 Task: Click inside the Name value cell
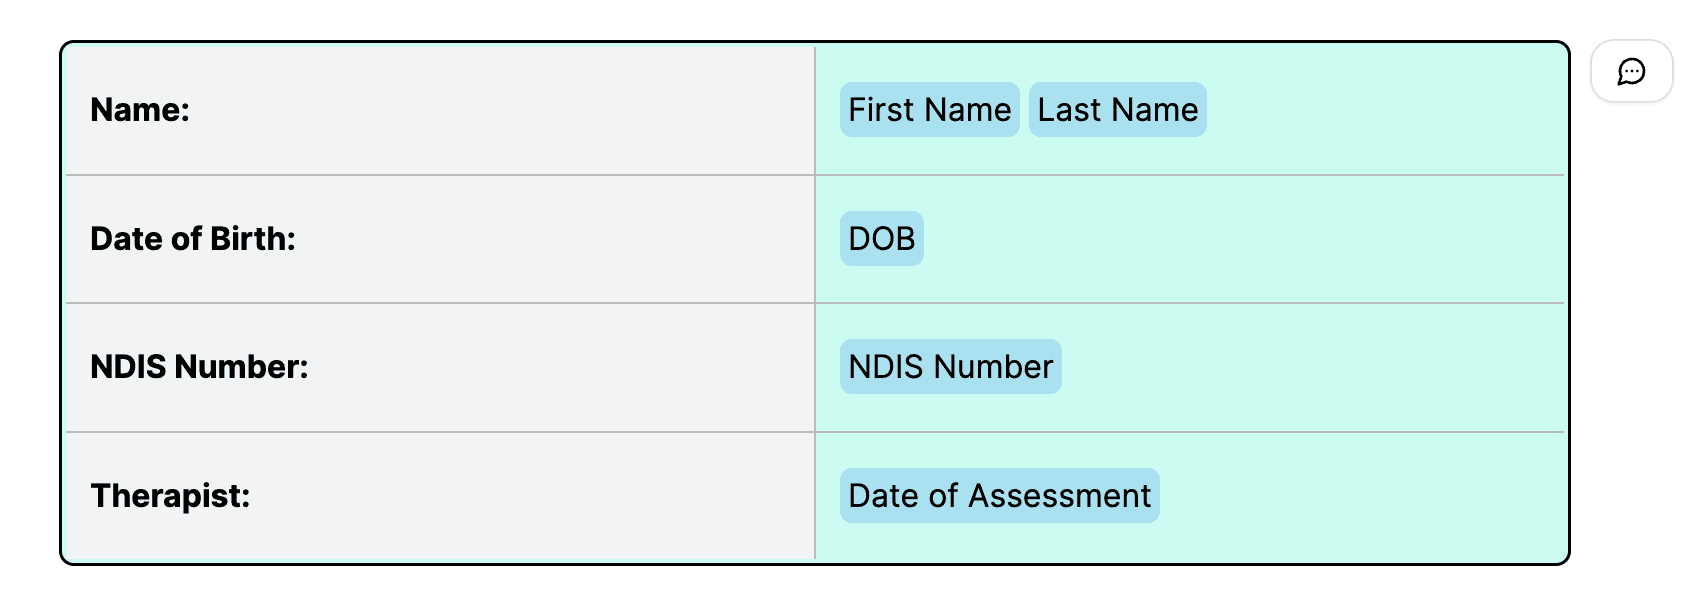(1350, 110)
